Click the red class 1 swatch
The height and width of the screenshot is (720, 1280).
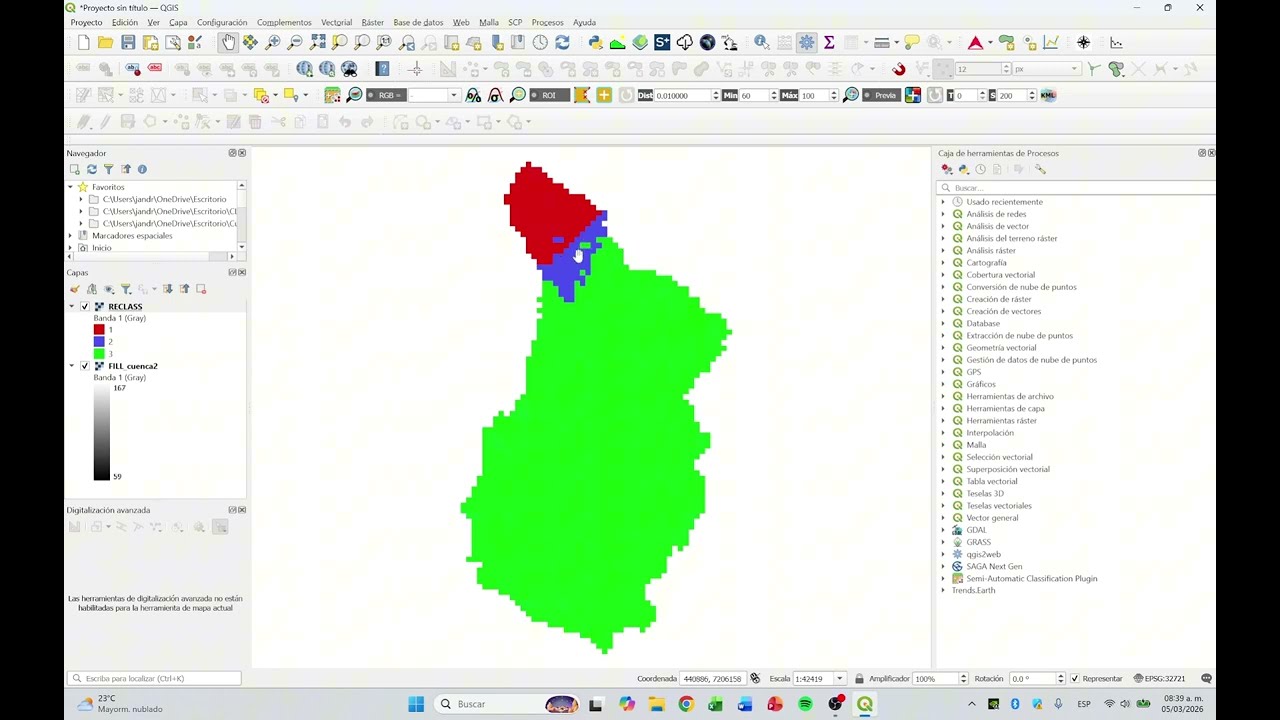(99, 330)
